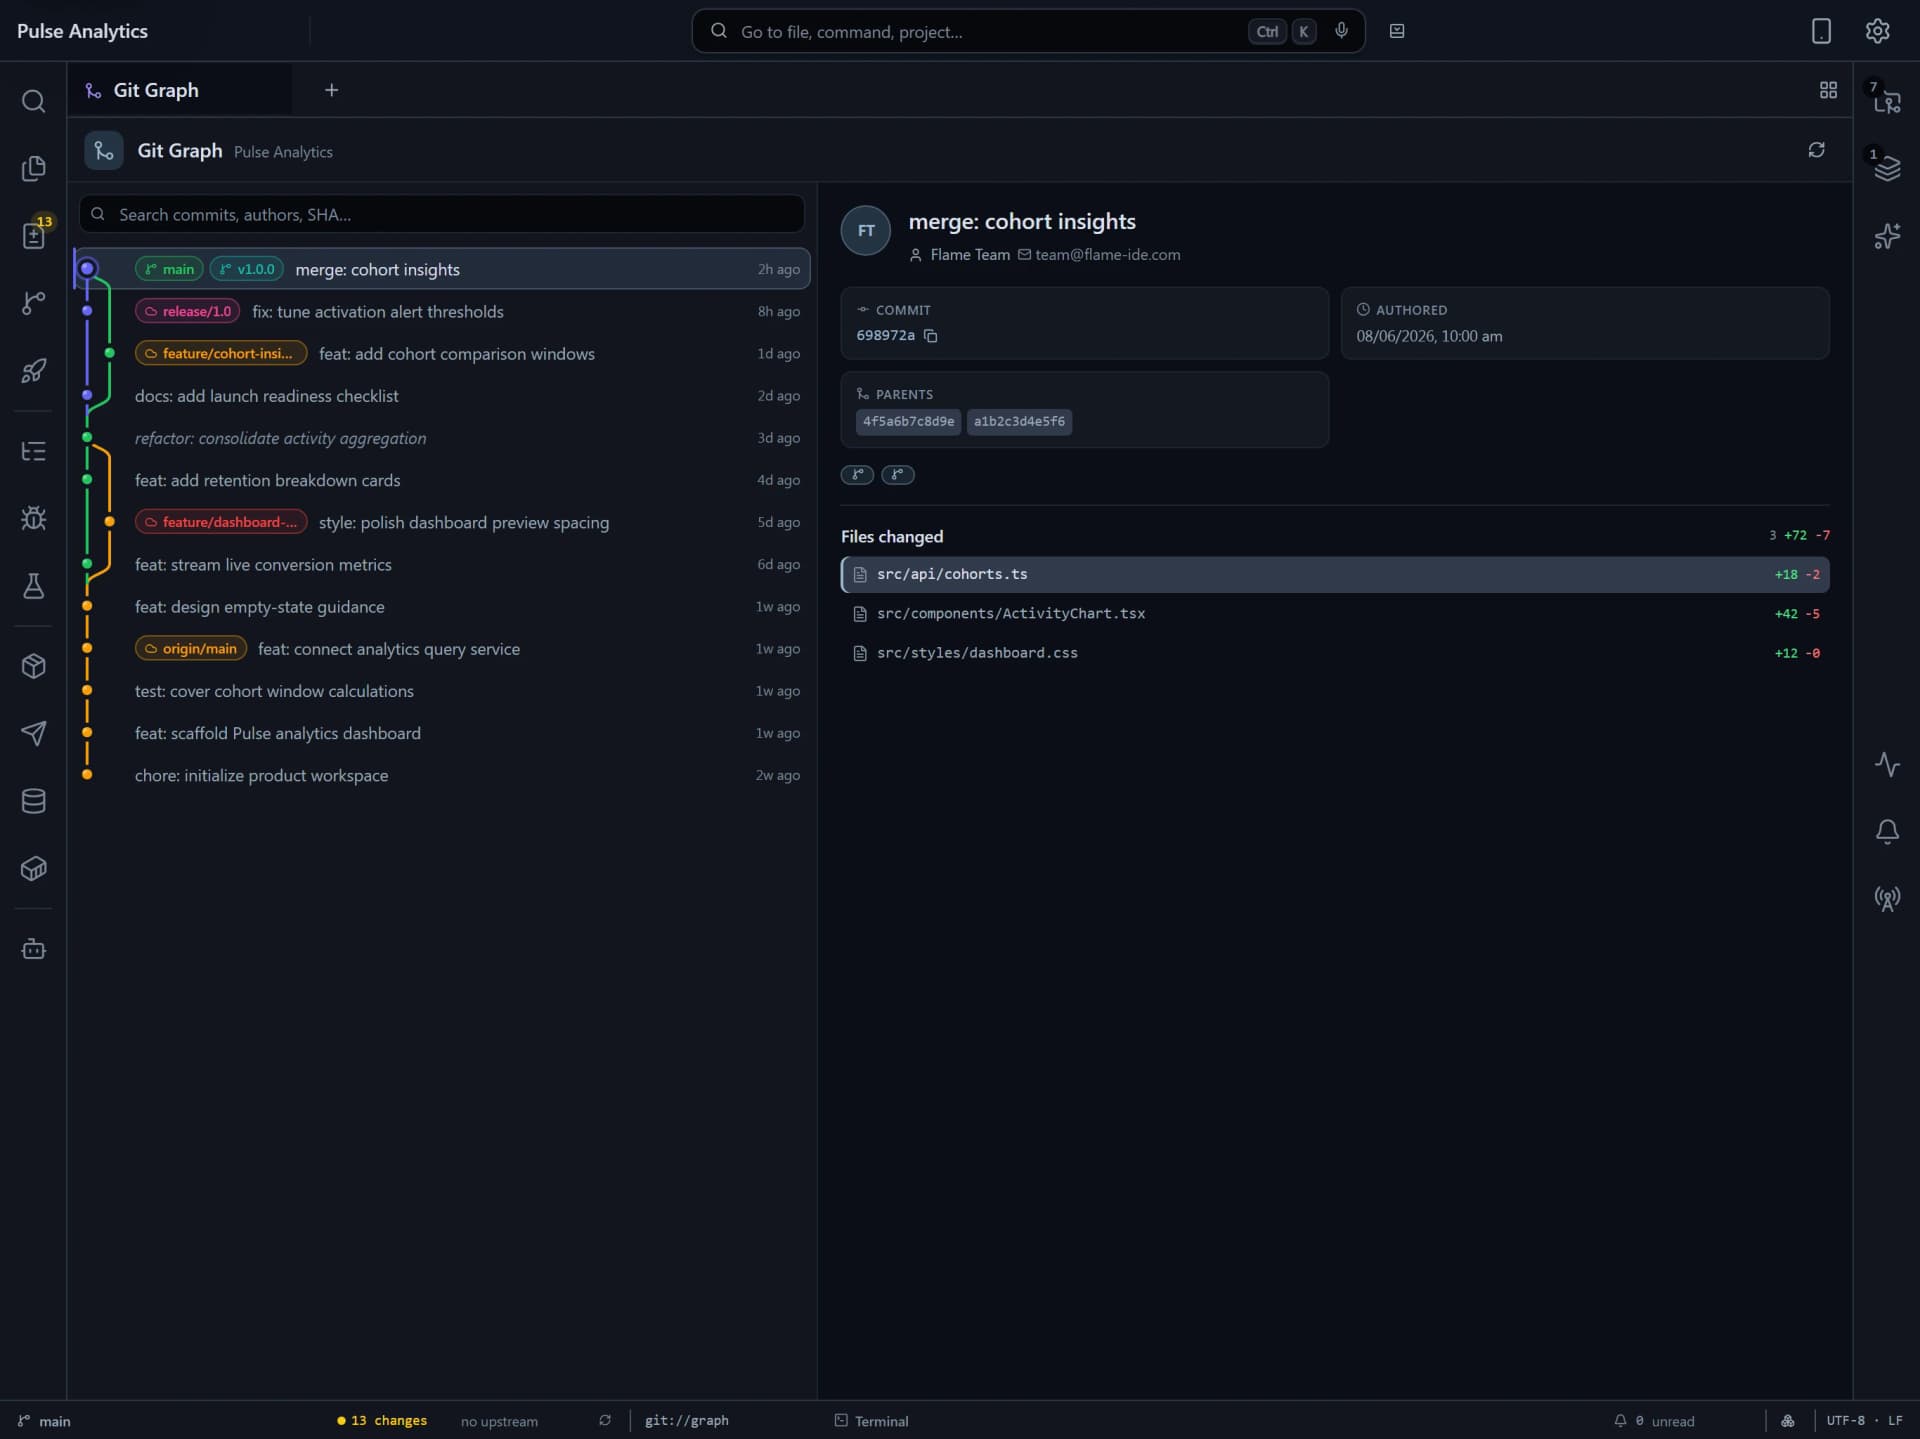Select commit feat: scaffold Pulse analytics dashboard

point(442,733)
